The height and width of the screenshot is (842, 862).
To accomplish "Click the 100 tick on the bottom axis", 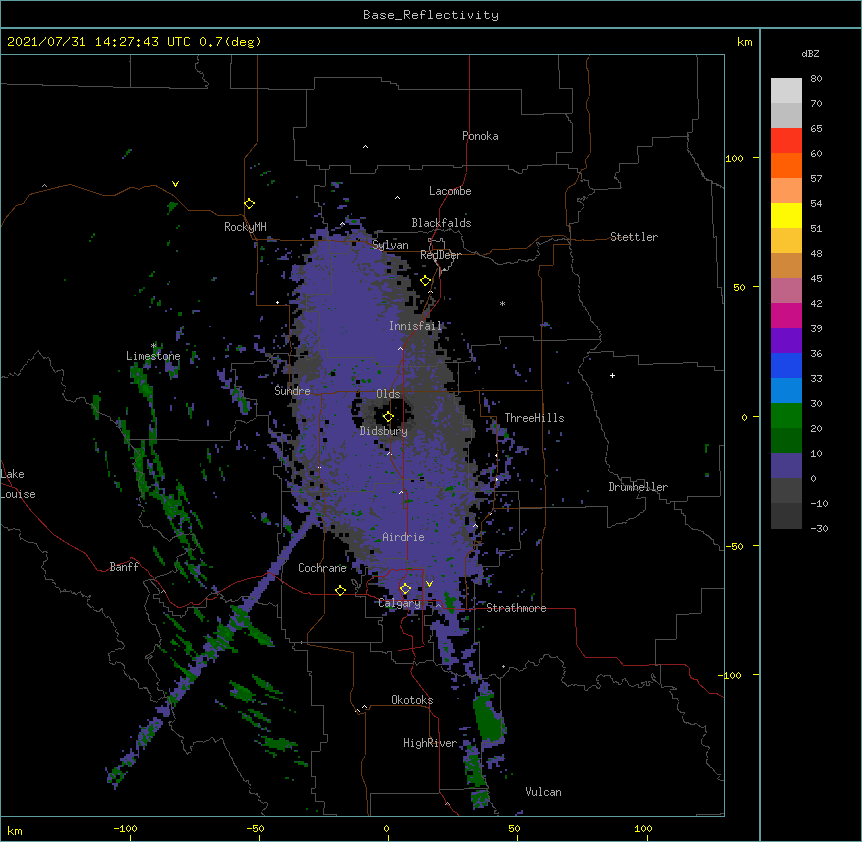I will point(643,829).
